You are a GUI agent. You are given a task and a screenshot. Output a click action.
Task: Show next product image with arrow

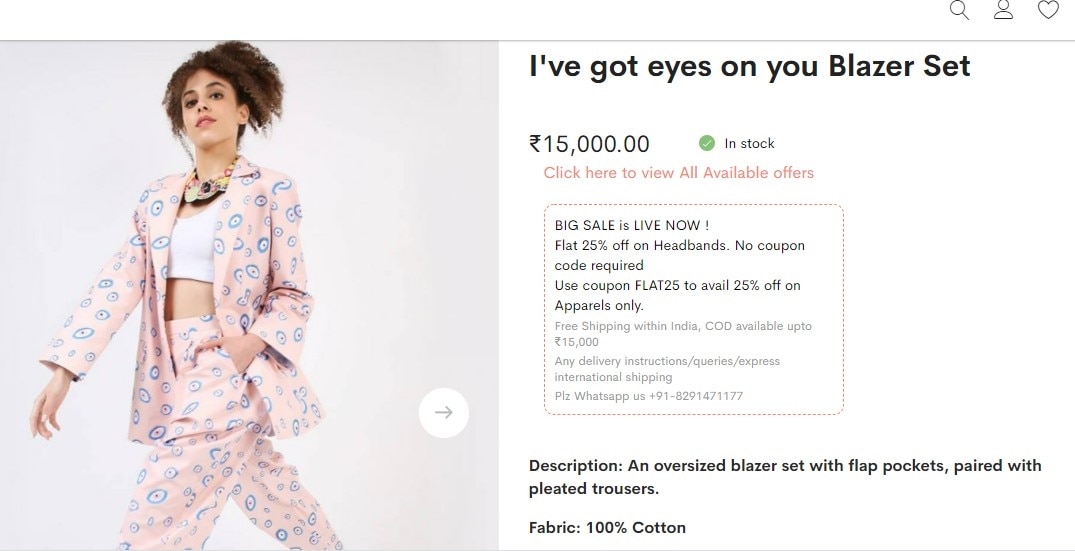tap(444, 412)
